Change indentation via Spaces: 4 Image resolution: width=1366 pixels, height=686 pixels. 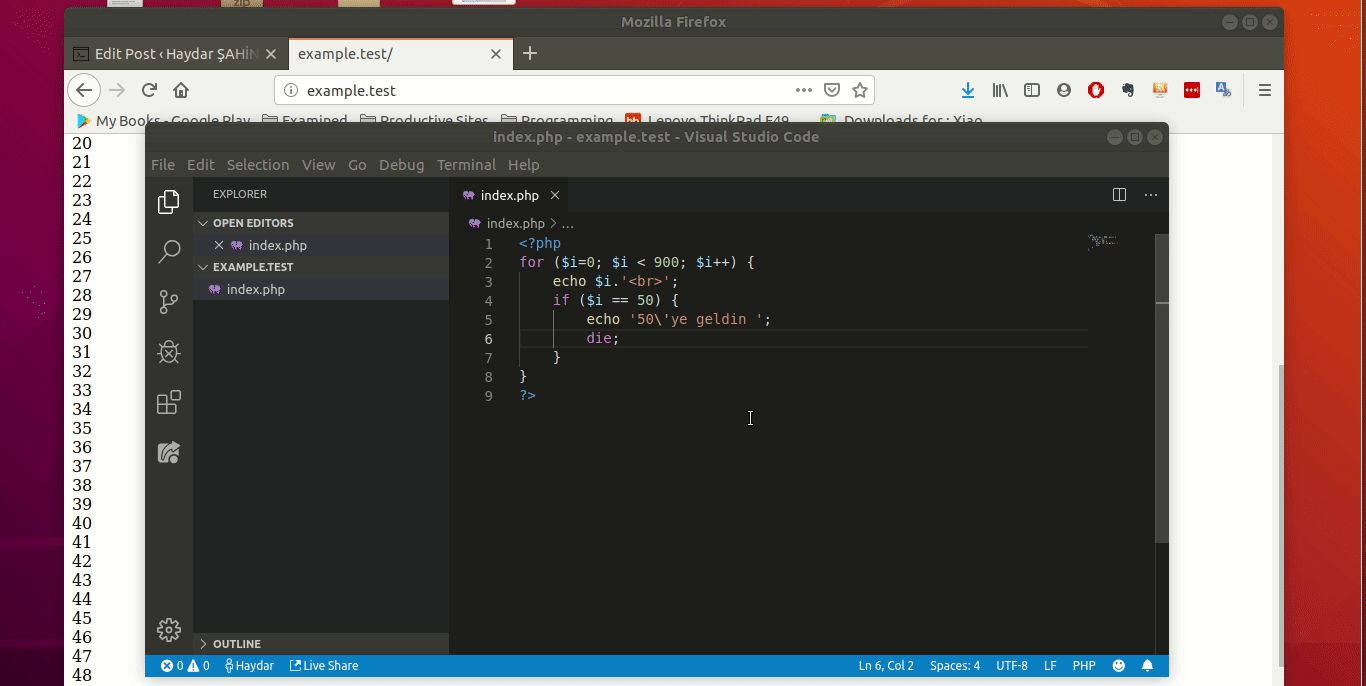[x=955, y=665]
